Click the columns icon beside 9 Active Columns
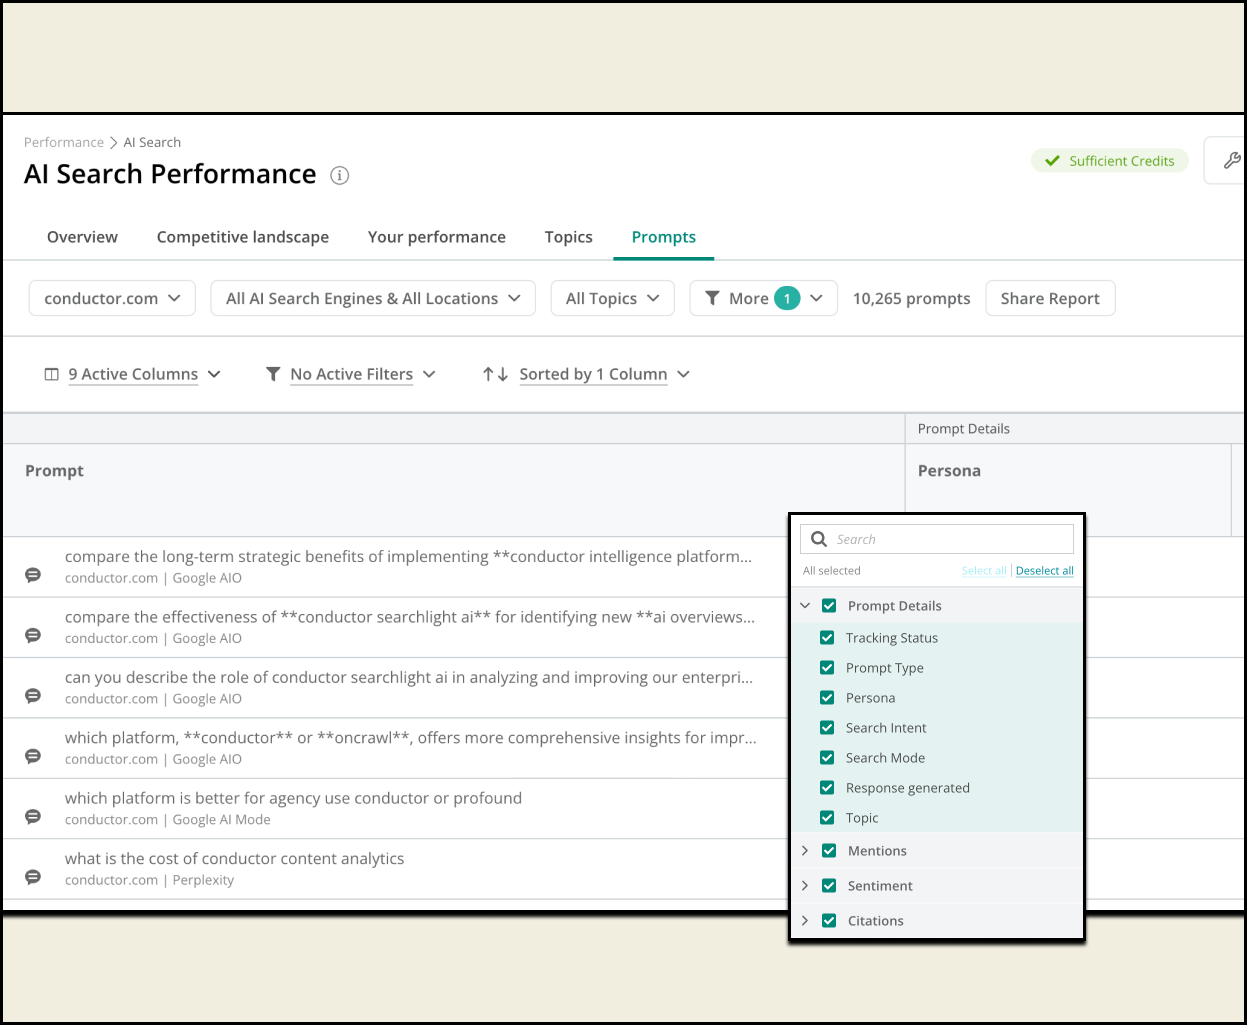 52,374
